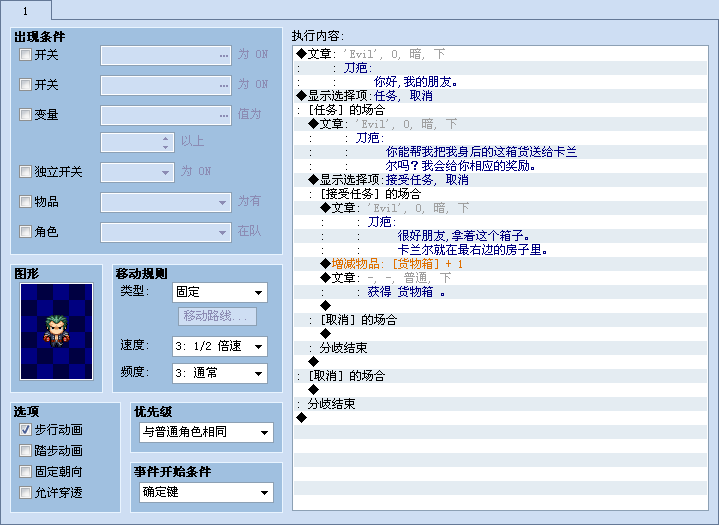
Task: Tick the 变量 condition checkbox
Action: tap(25, 114)
